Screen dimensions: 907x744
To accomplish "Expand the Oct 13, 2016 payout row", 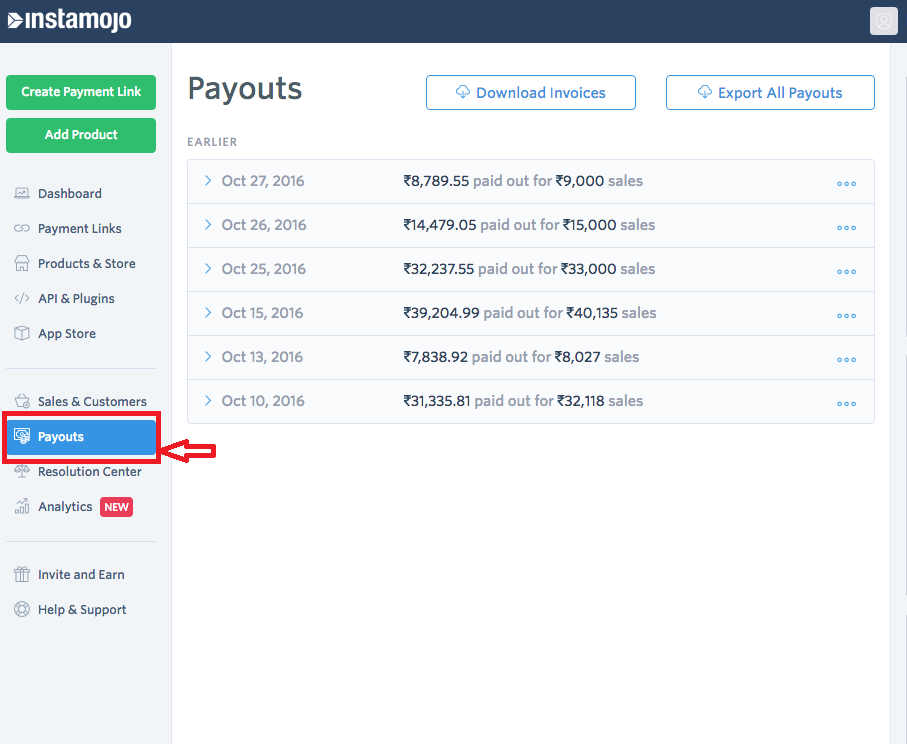I will (x=208, y=356).
